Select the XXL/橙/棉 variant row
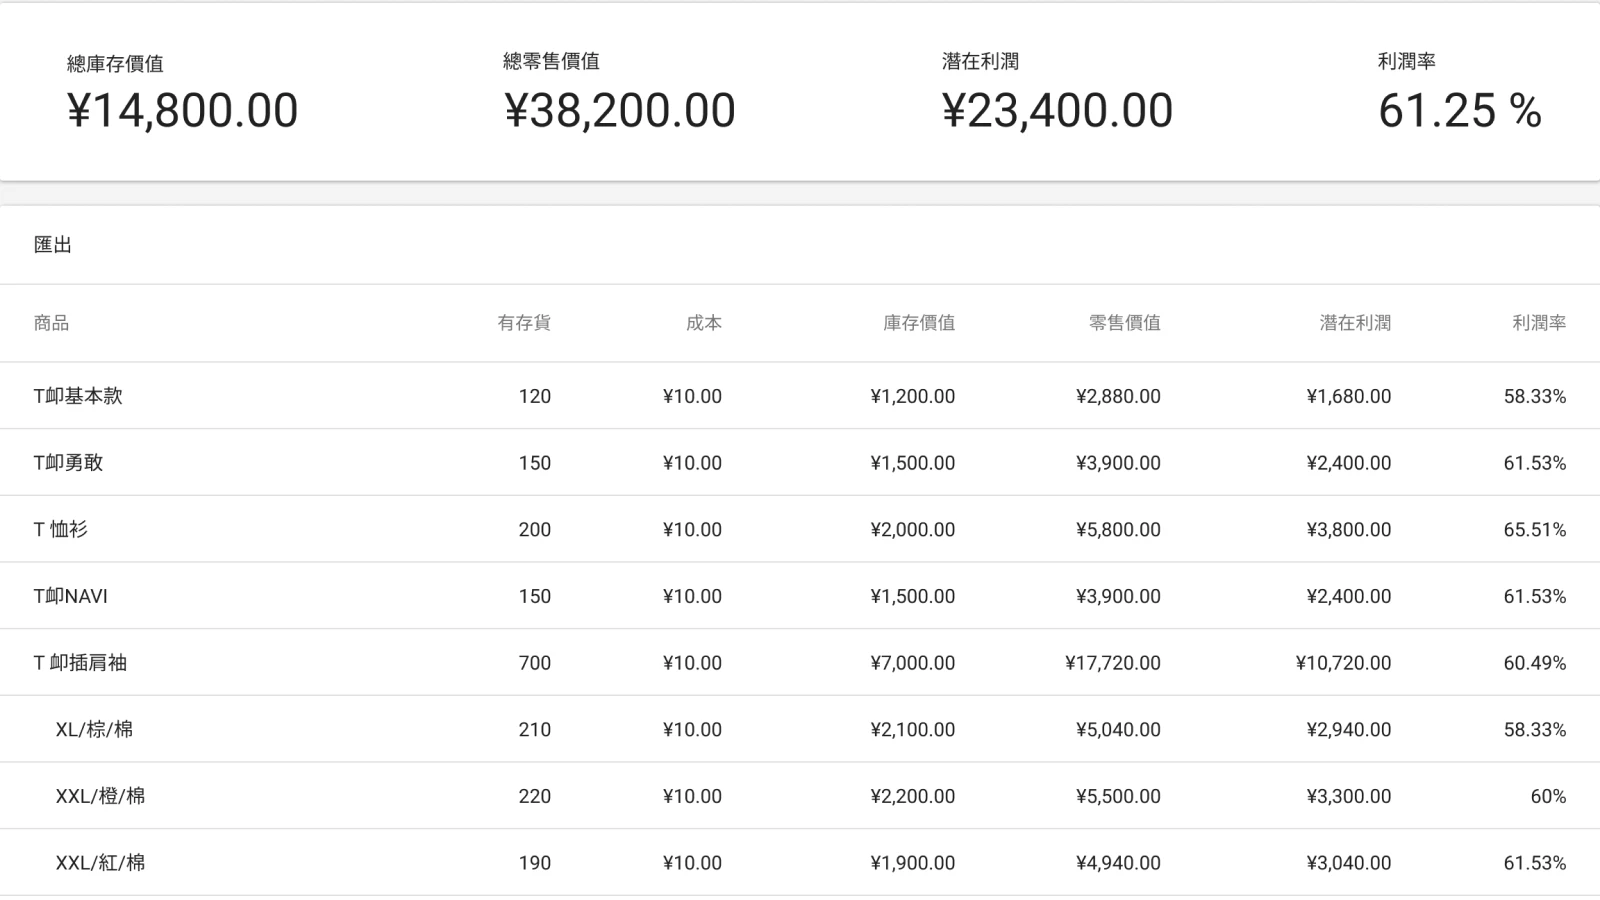The height and width of the screenshot is (900, 1600). [100, 797]
